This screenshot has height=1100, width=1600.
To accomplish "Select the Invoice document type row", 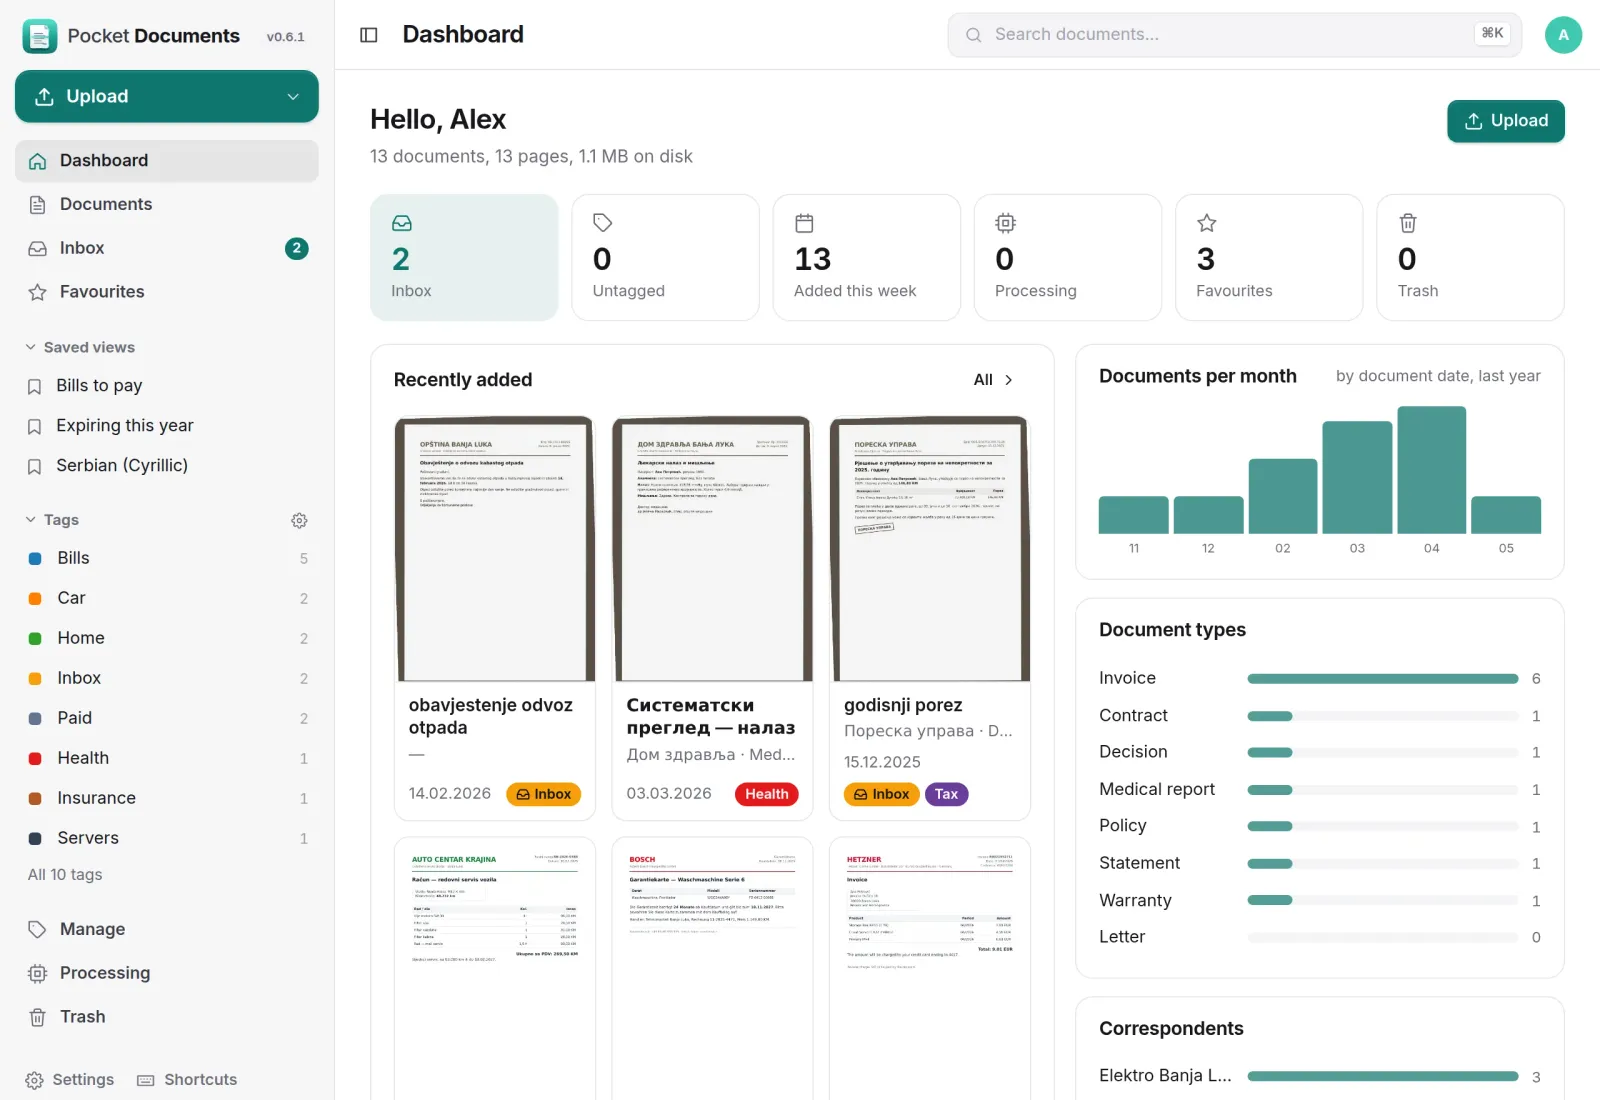I will point(1319,679).
